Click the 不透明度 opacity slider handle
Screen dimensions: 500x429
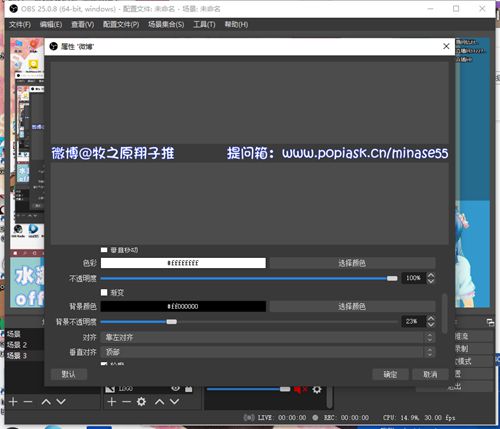point(392,278)
